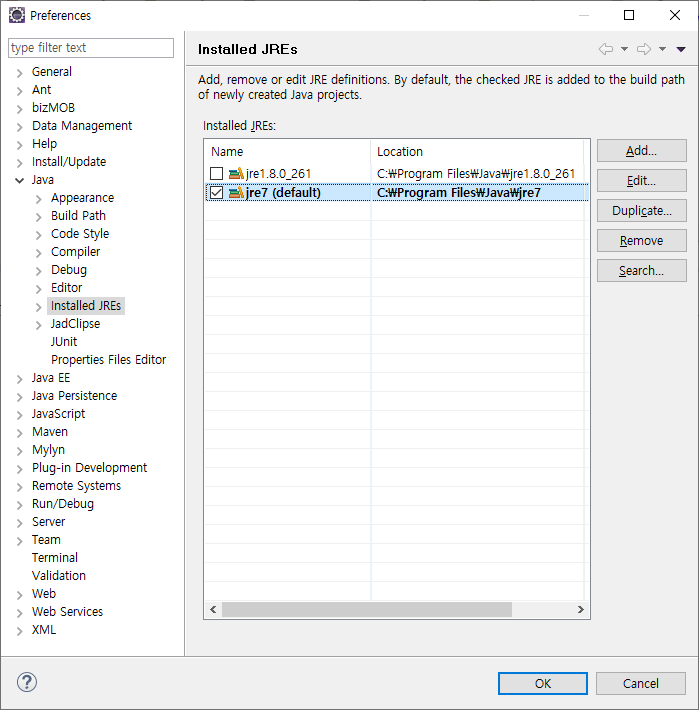Open the back history dropdown arrow
The height and width of the screenshot is (710, 699).
click(624, 49)
